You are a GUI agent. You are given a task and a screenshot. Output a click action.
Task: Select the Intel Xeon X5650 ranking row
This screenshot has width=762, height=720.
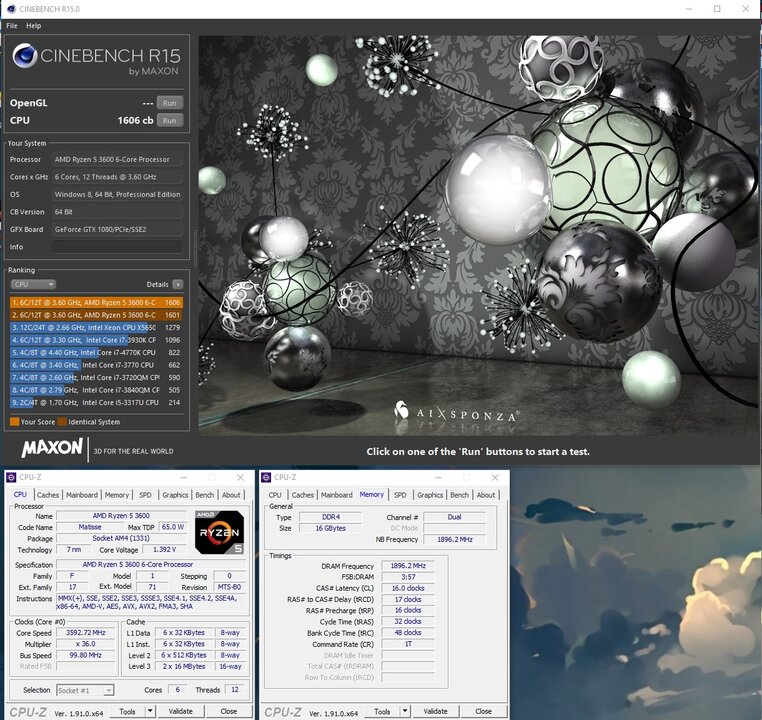96,327
